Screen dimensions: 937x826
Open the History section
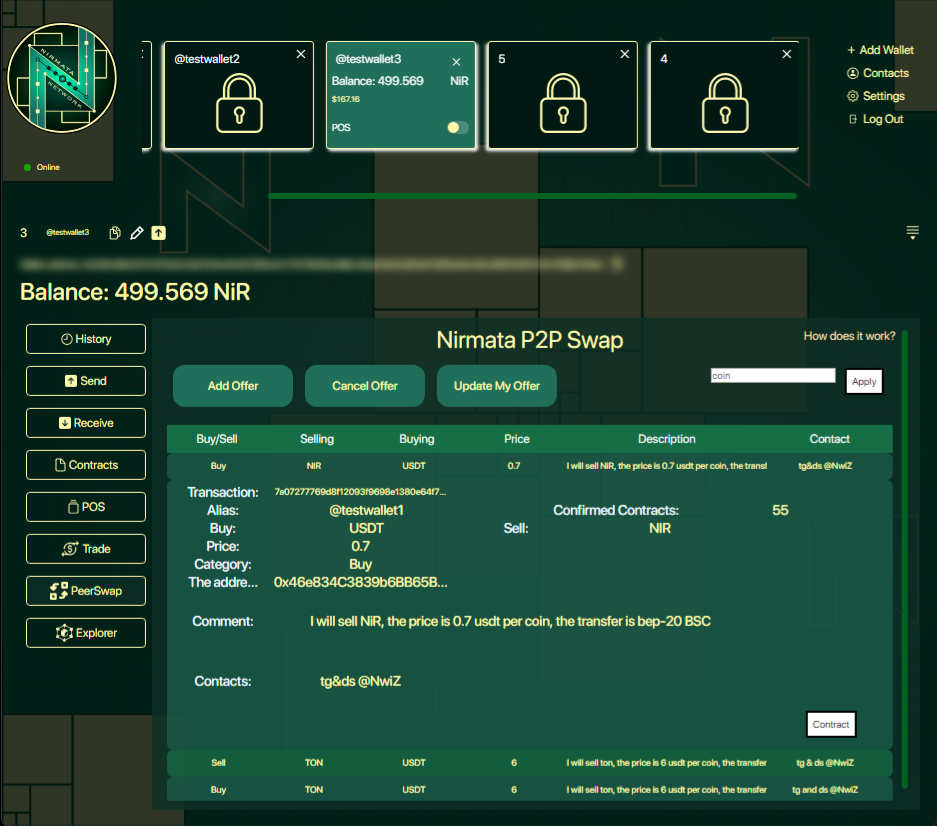click(x=86, y=339)
